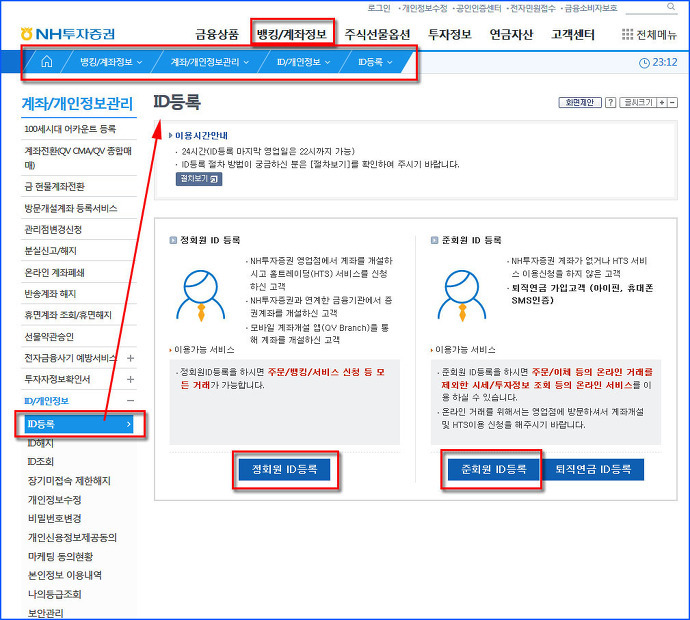Click the 준회원 ID등록 button

[493, 470]
